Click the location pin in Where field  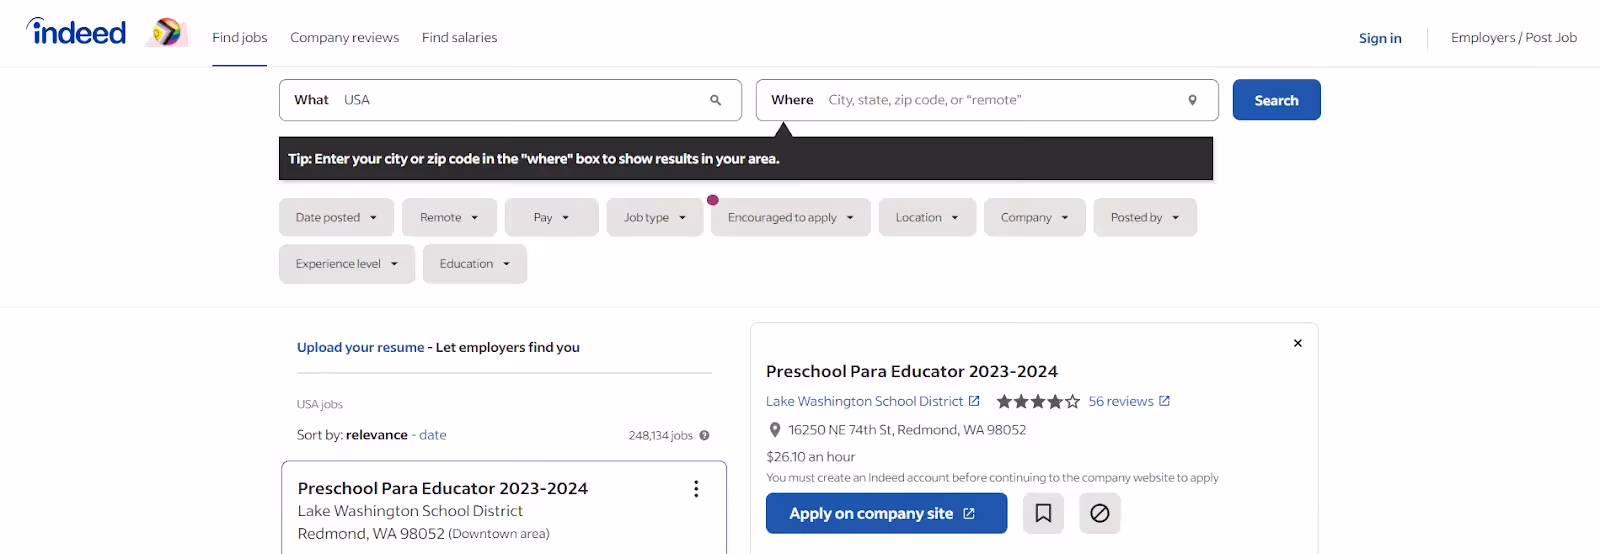1192,100
